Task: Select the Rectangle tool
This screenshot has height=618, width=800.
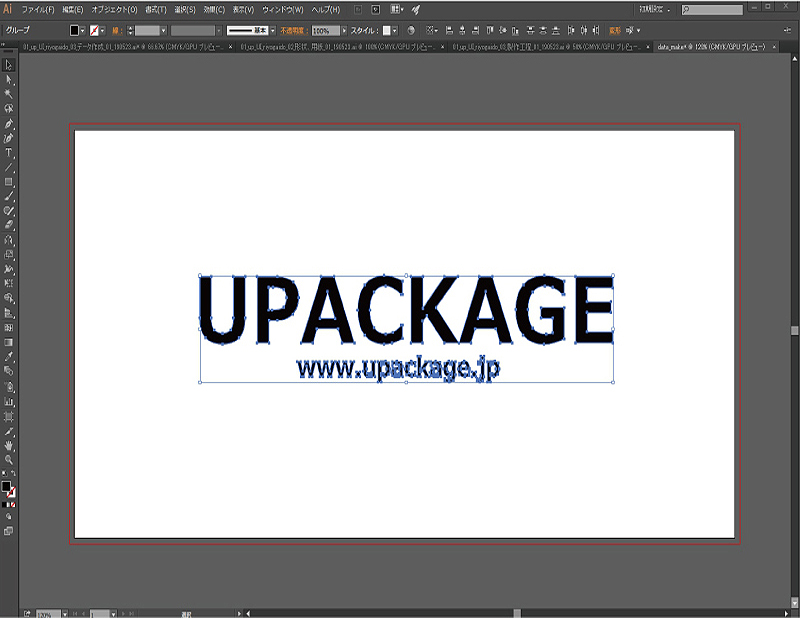Action: point(8,182)
